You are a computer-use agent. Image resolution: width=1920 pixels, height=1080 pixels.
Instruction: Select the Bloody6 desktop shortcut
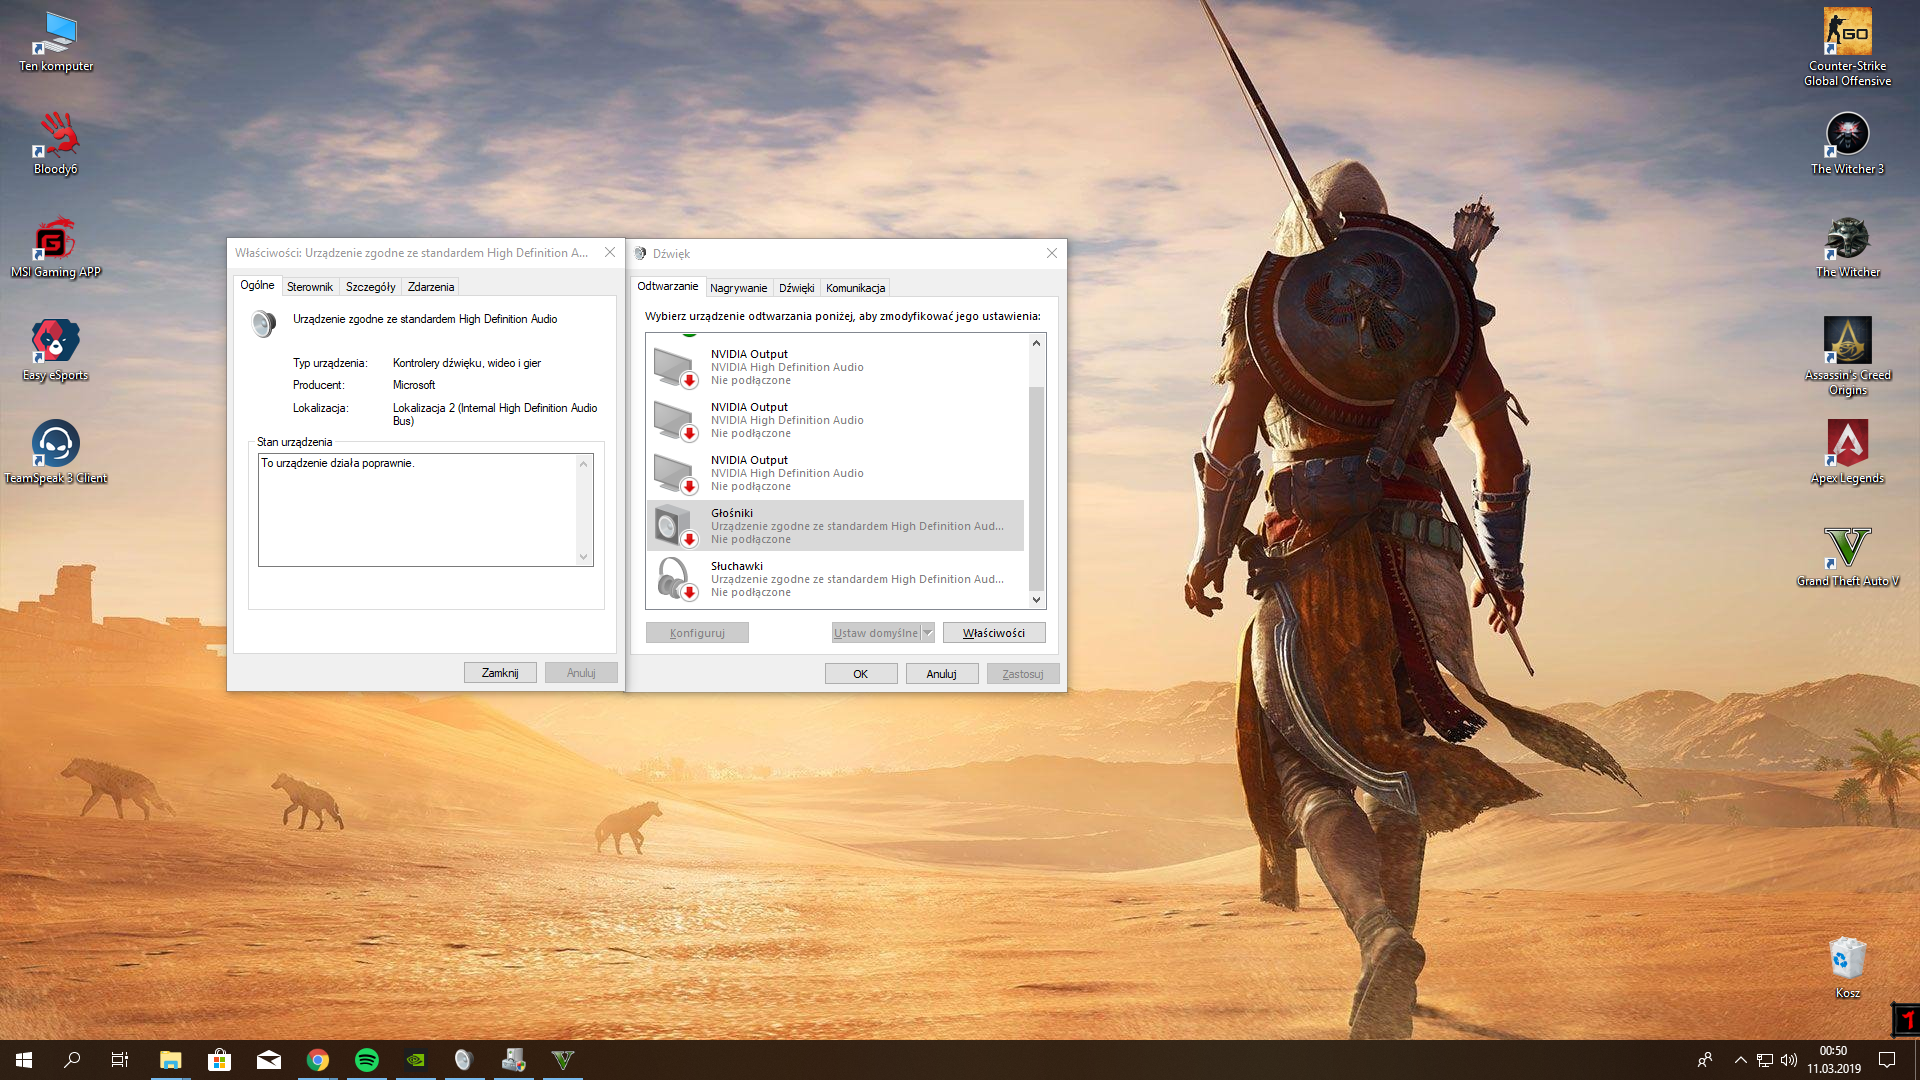[56, 144]
